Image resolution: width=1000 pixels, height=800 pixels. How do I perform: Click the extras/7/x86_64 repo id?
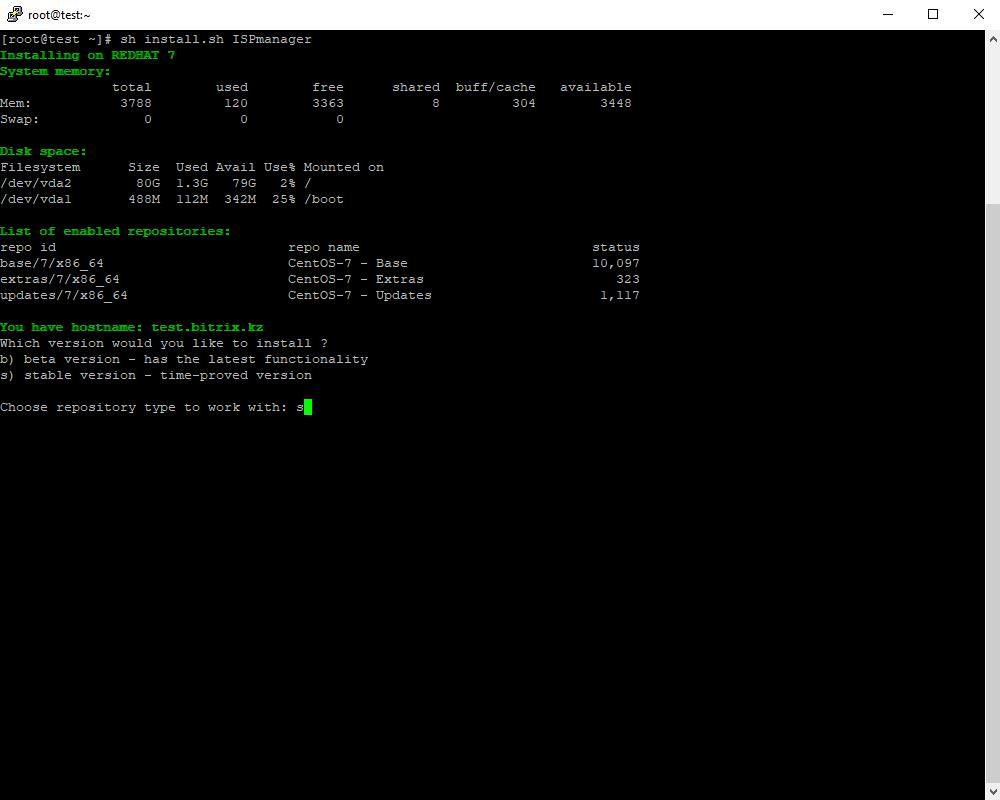click(60, 279)
